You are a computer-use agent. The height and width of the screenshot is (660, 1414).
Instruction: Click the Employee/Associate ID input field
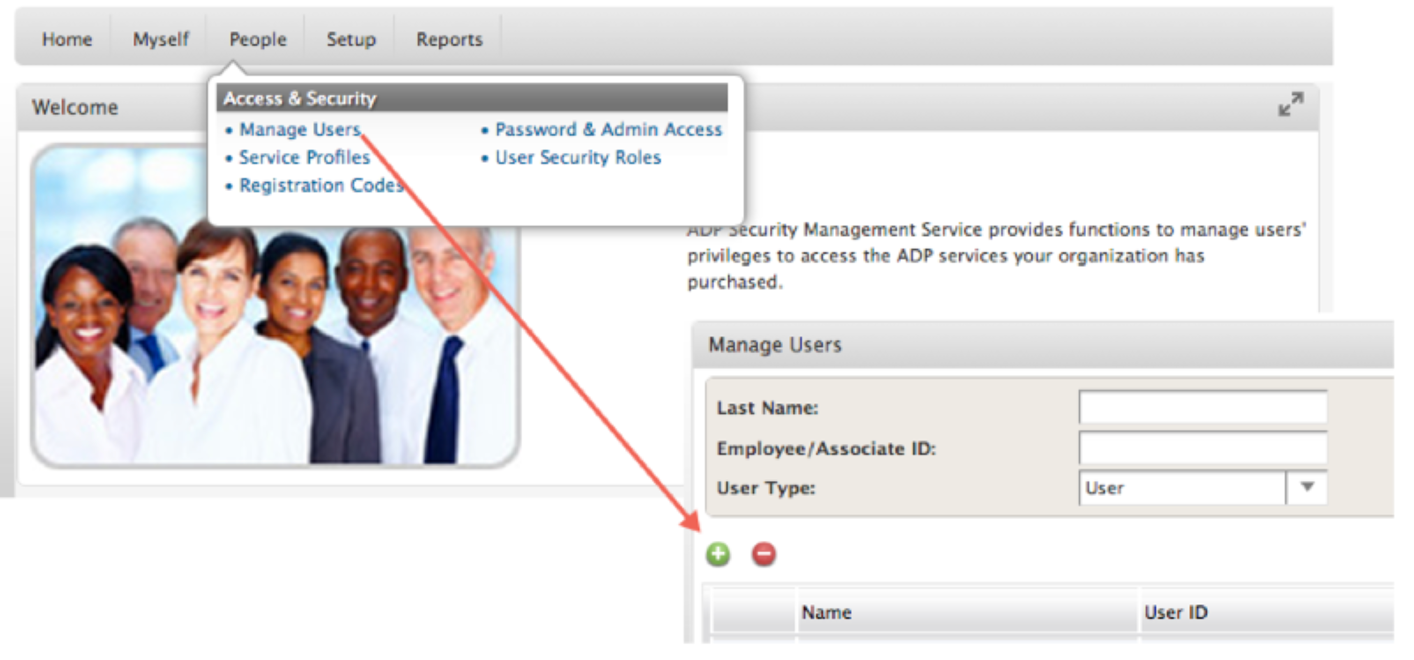(1202, 447)
